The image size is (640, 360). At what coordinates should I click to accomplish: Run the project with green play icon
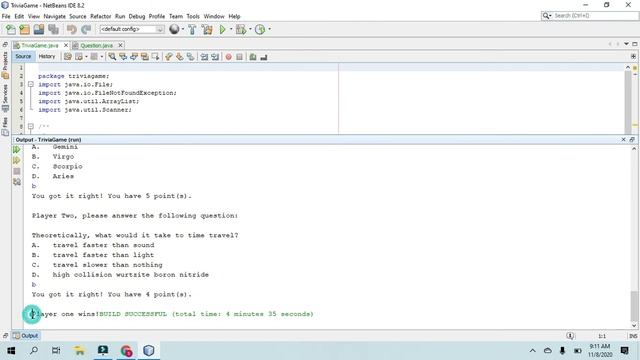coord(222,29)
